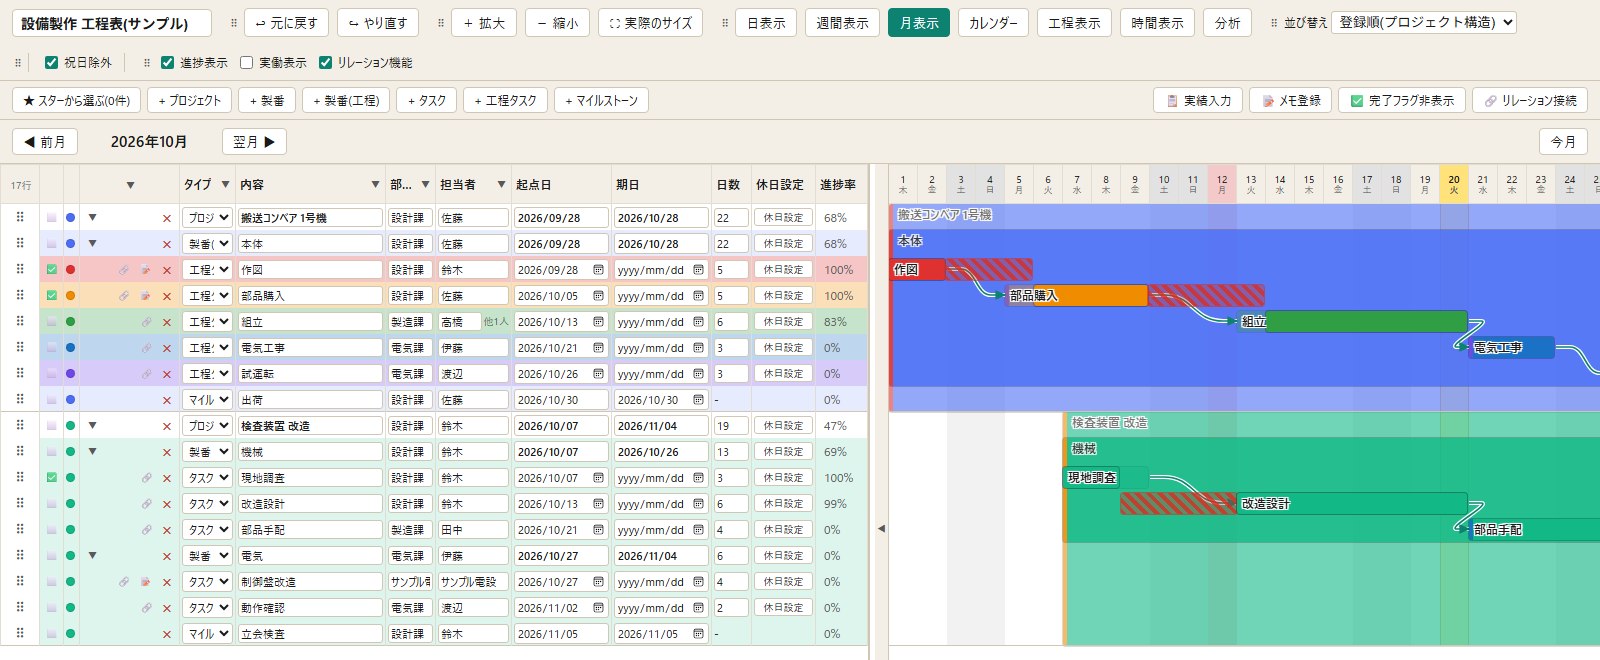Click the link icon on 現地調査 row
This screenshot has width=1600, height=660.
coord(146,478)
